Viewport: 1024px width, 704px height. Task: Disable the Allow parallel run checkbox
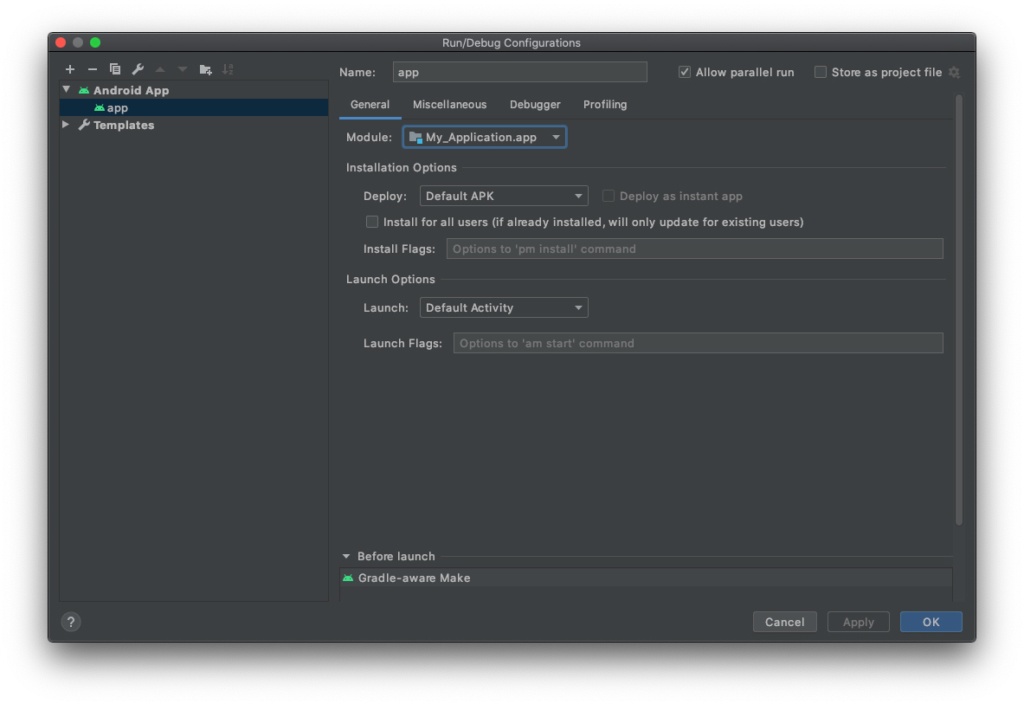[685, 72]
